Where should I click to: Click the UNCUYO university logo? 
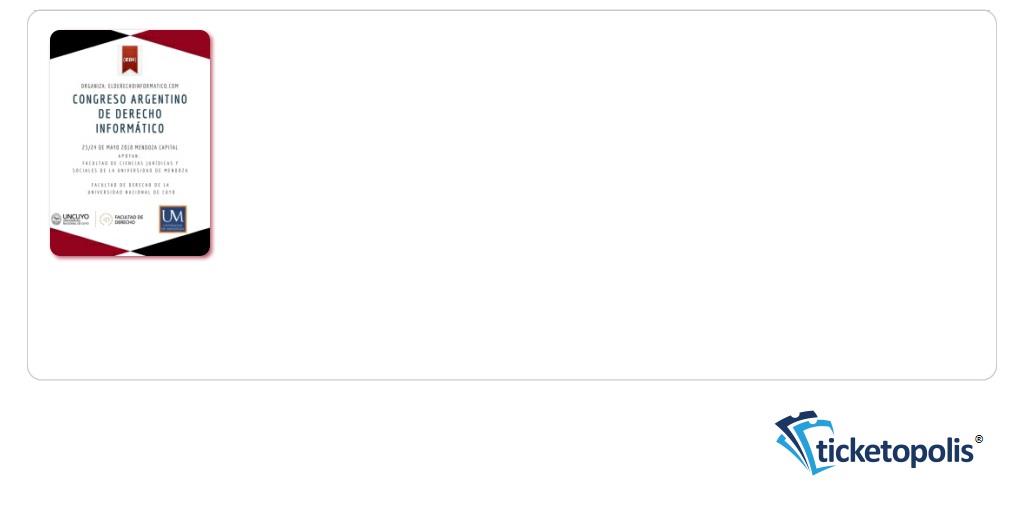(70, 219)
